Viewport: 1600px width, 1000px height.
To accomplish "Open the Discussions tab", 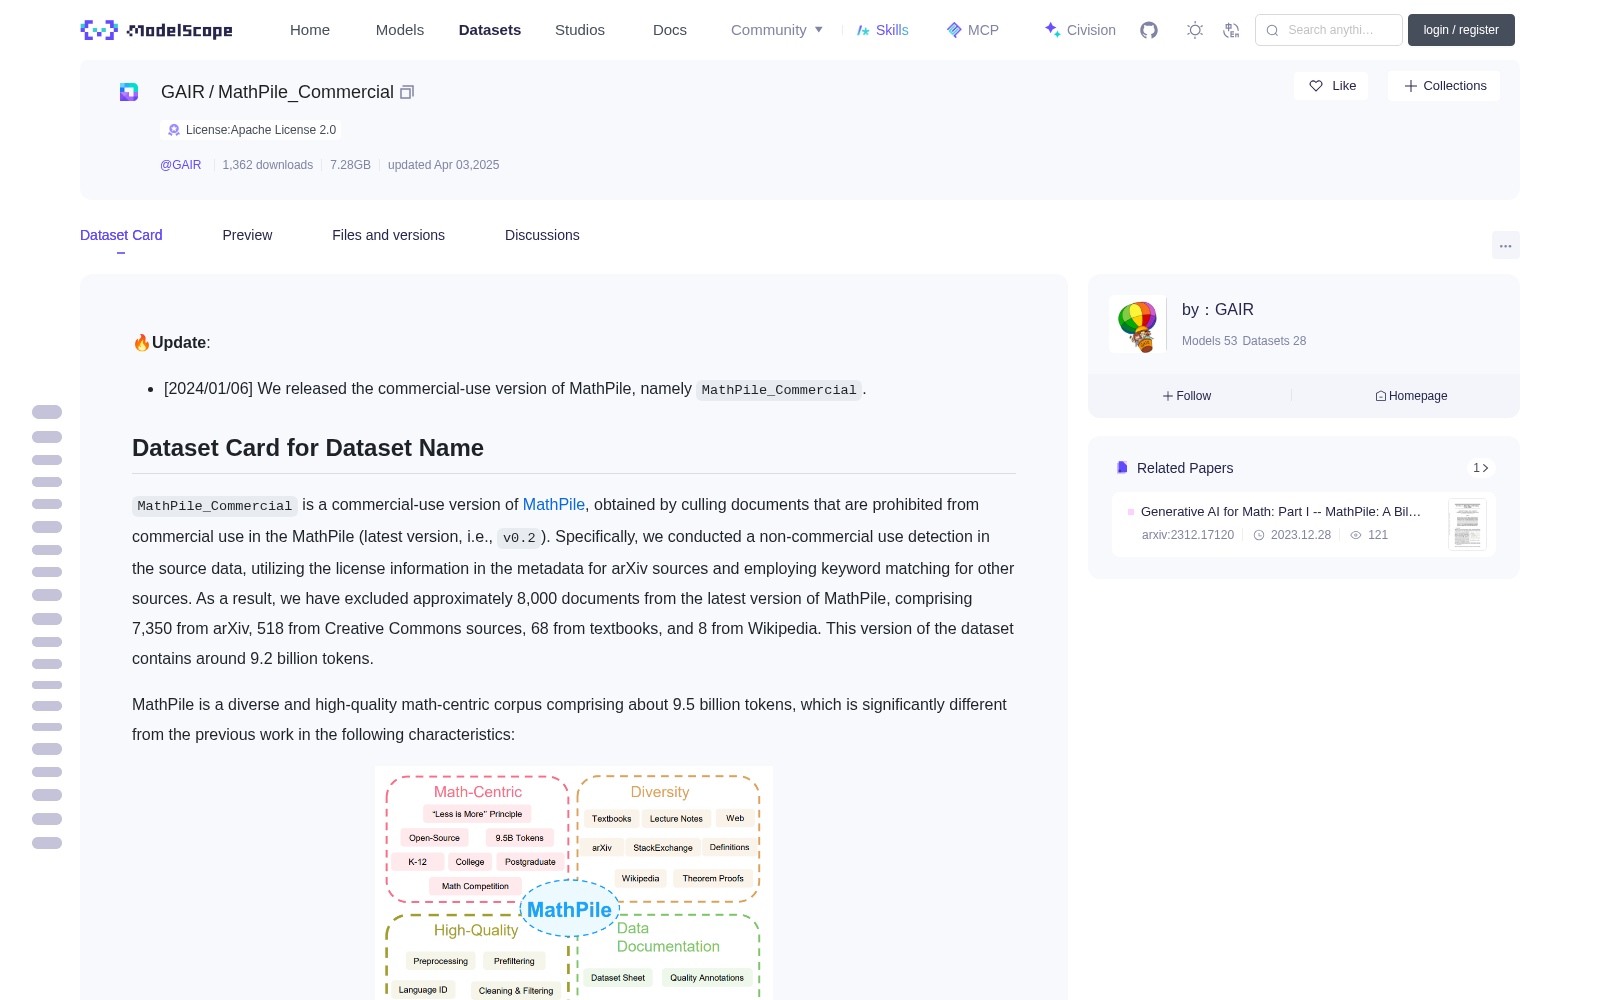I will point(542,235).
